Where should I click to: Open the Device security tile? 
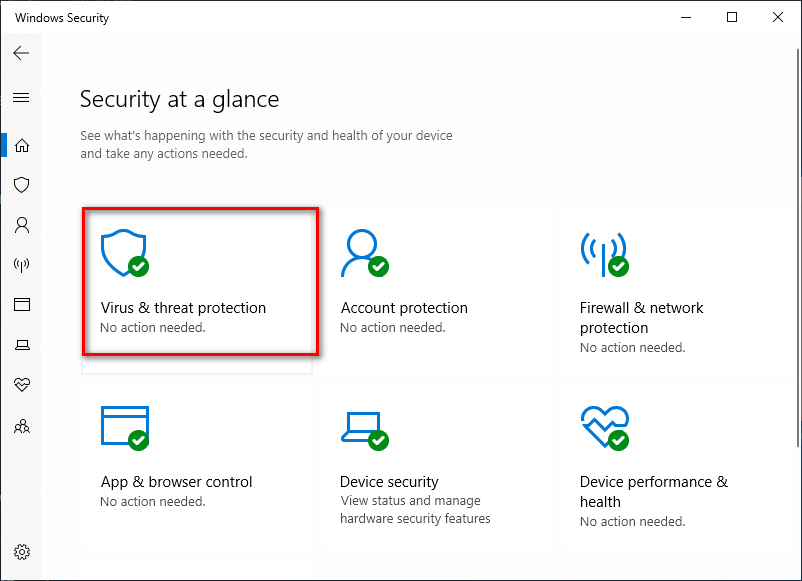coord(436,466)
